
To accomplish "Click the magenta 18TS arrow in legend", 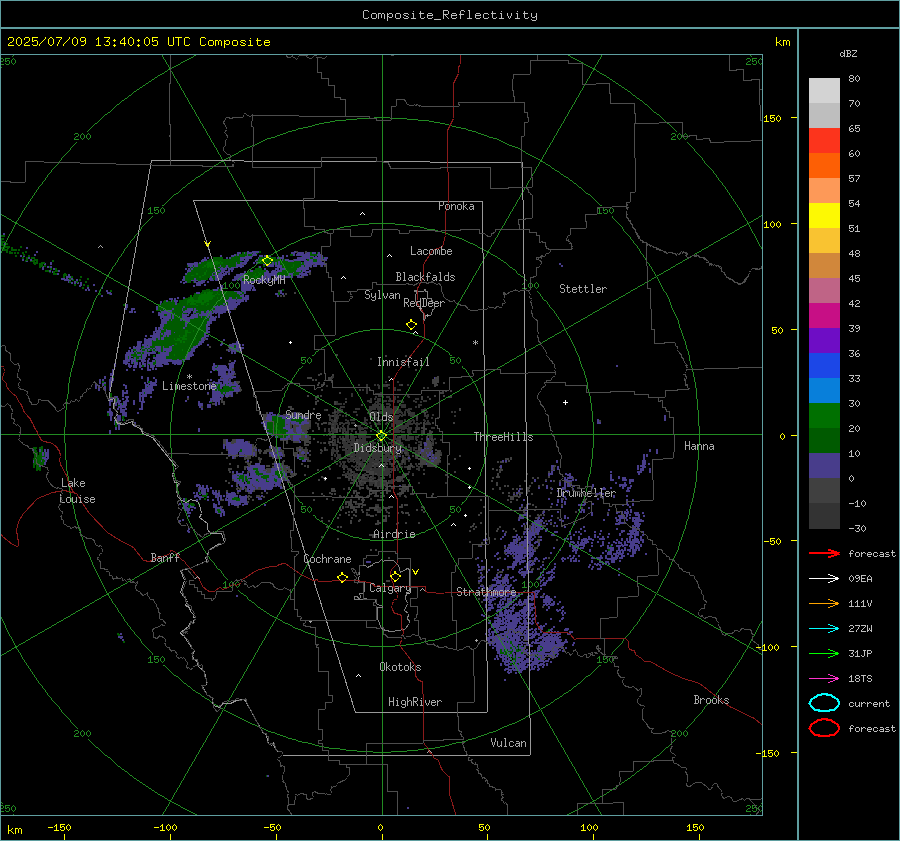I will click(824, 679).
